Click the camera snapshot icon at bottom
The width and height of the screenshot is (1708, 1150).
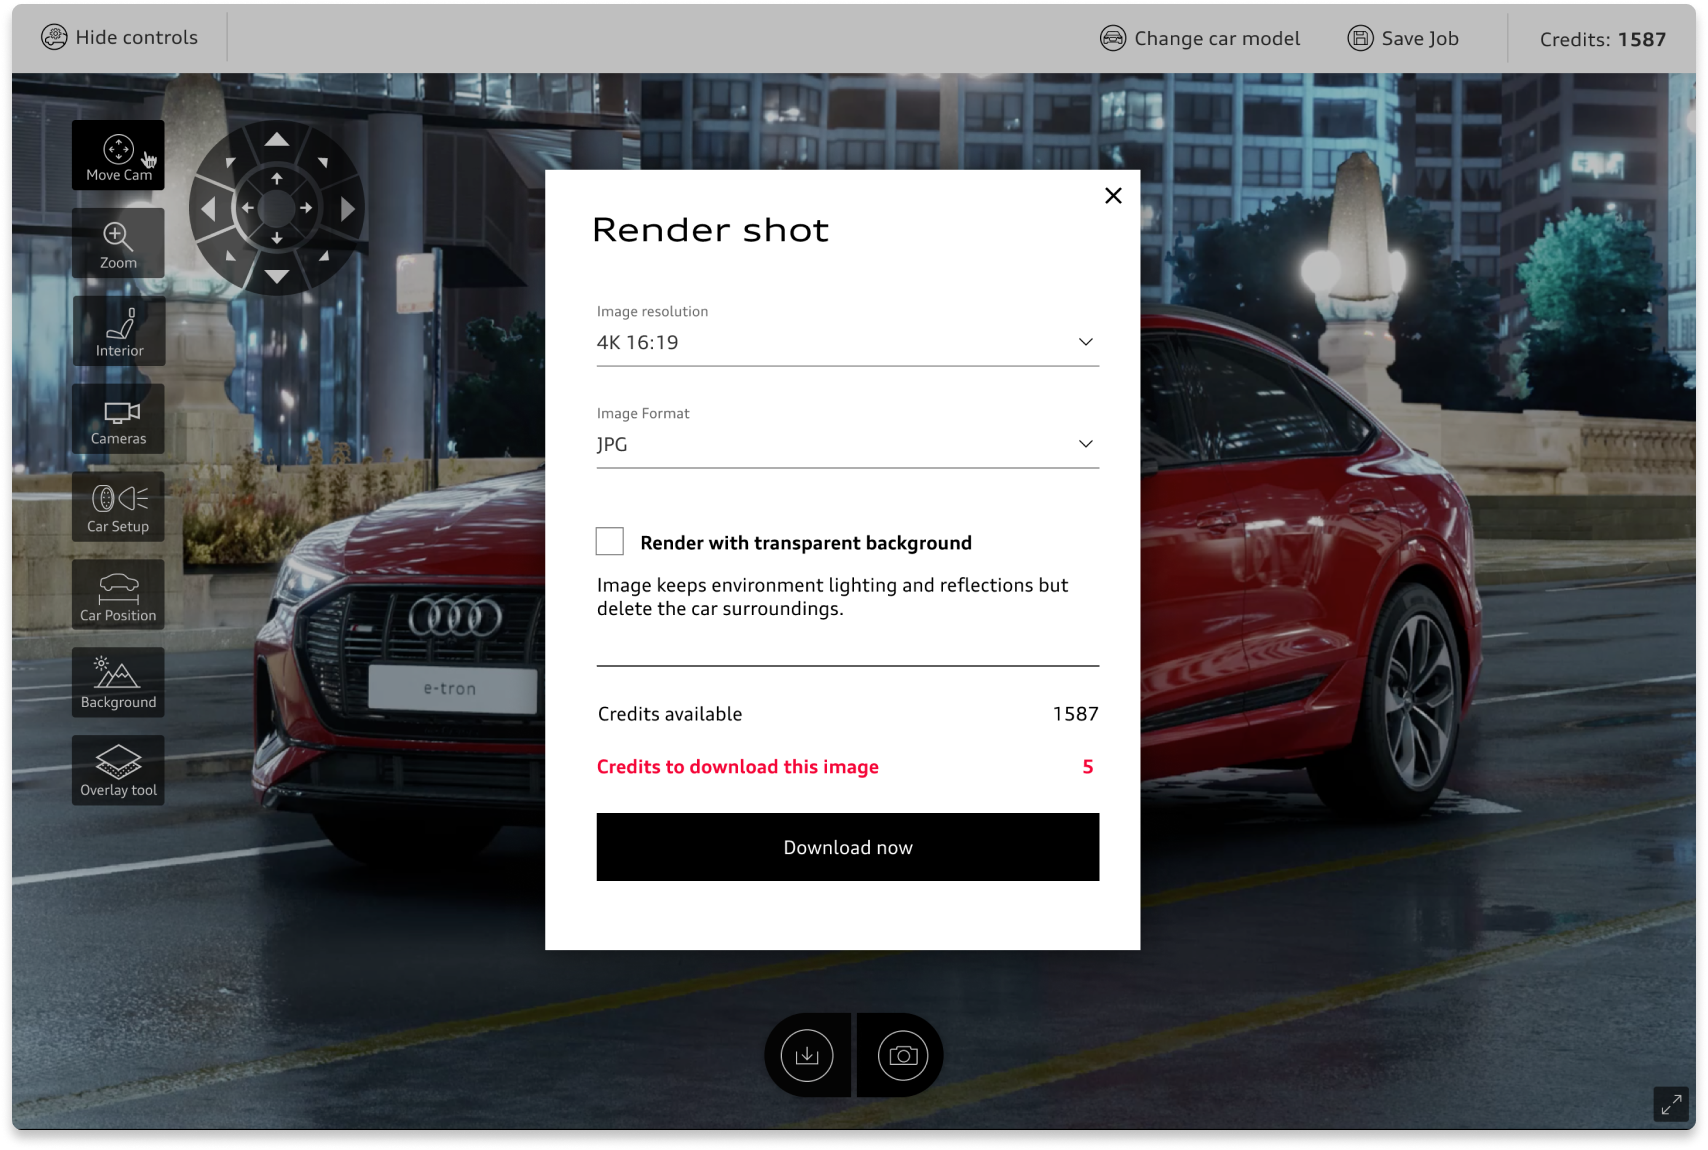click(x=903, y=1055)
